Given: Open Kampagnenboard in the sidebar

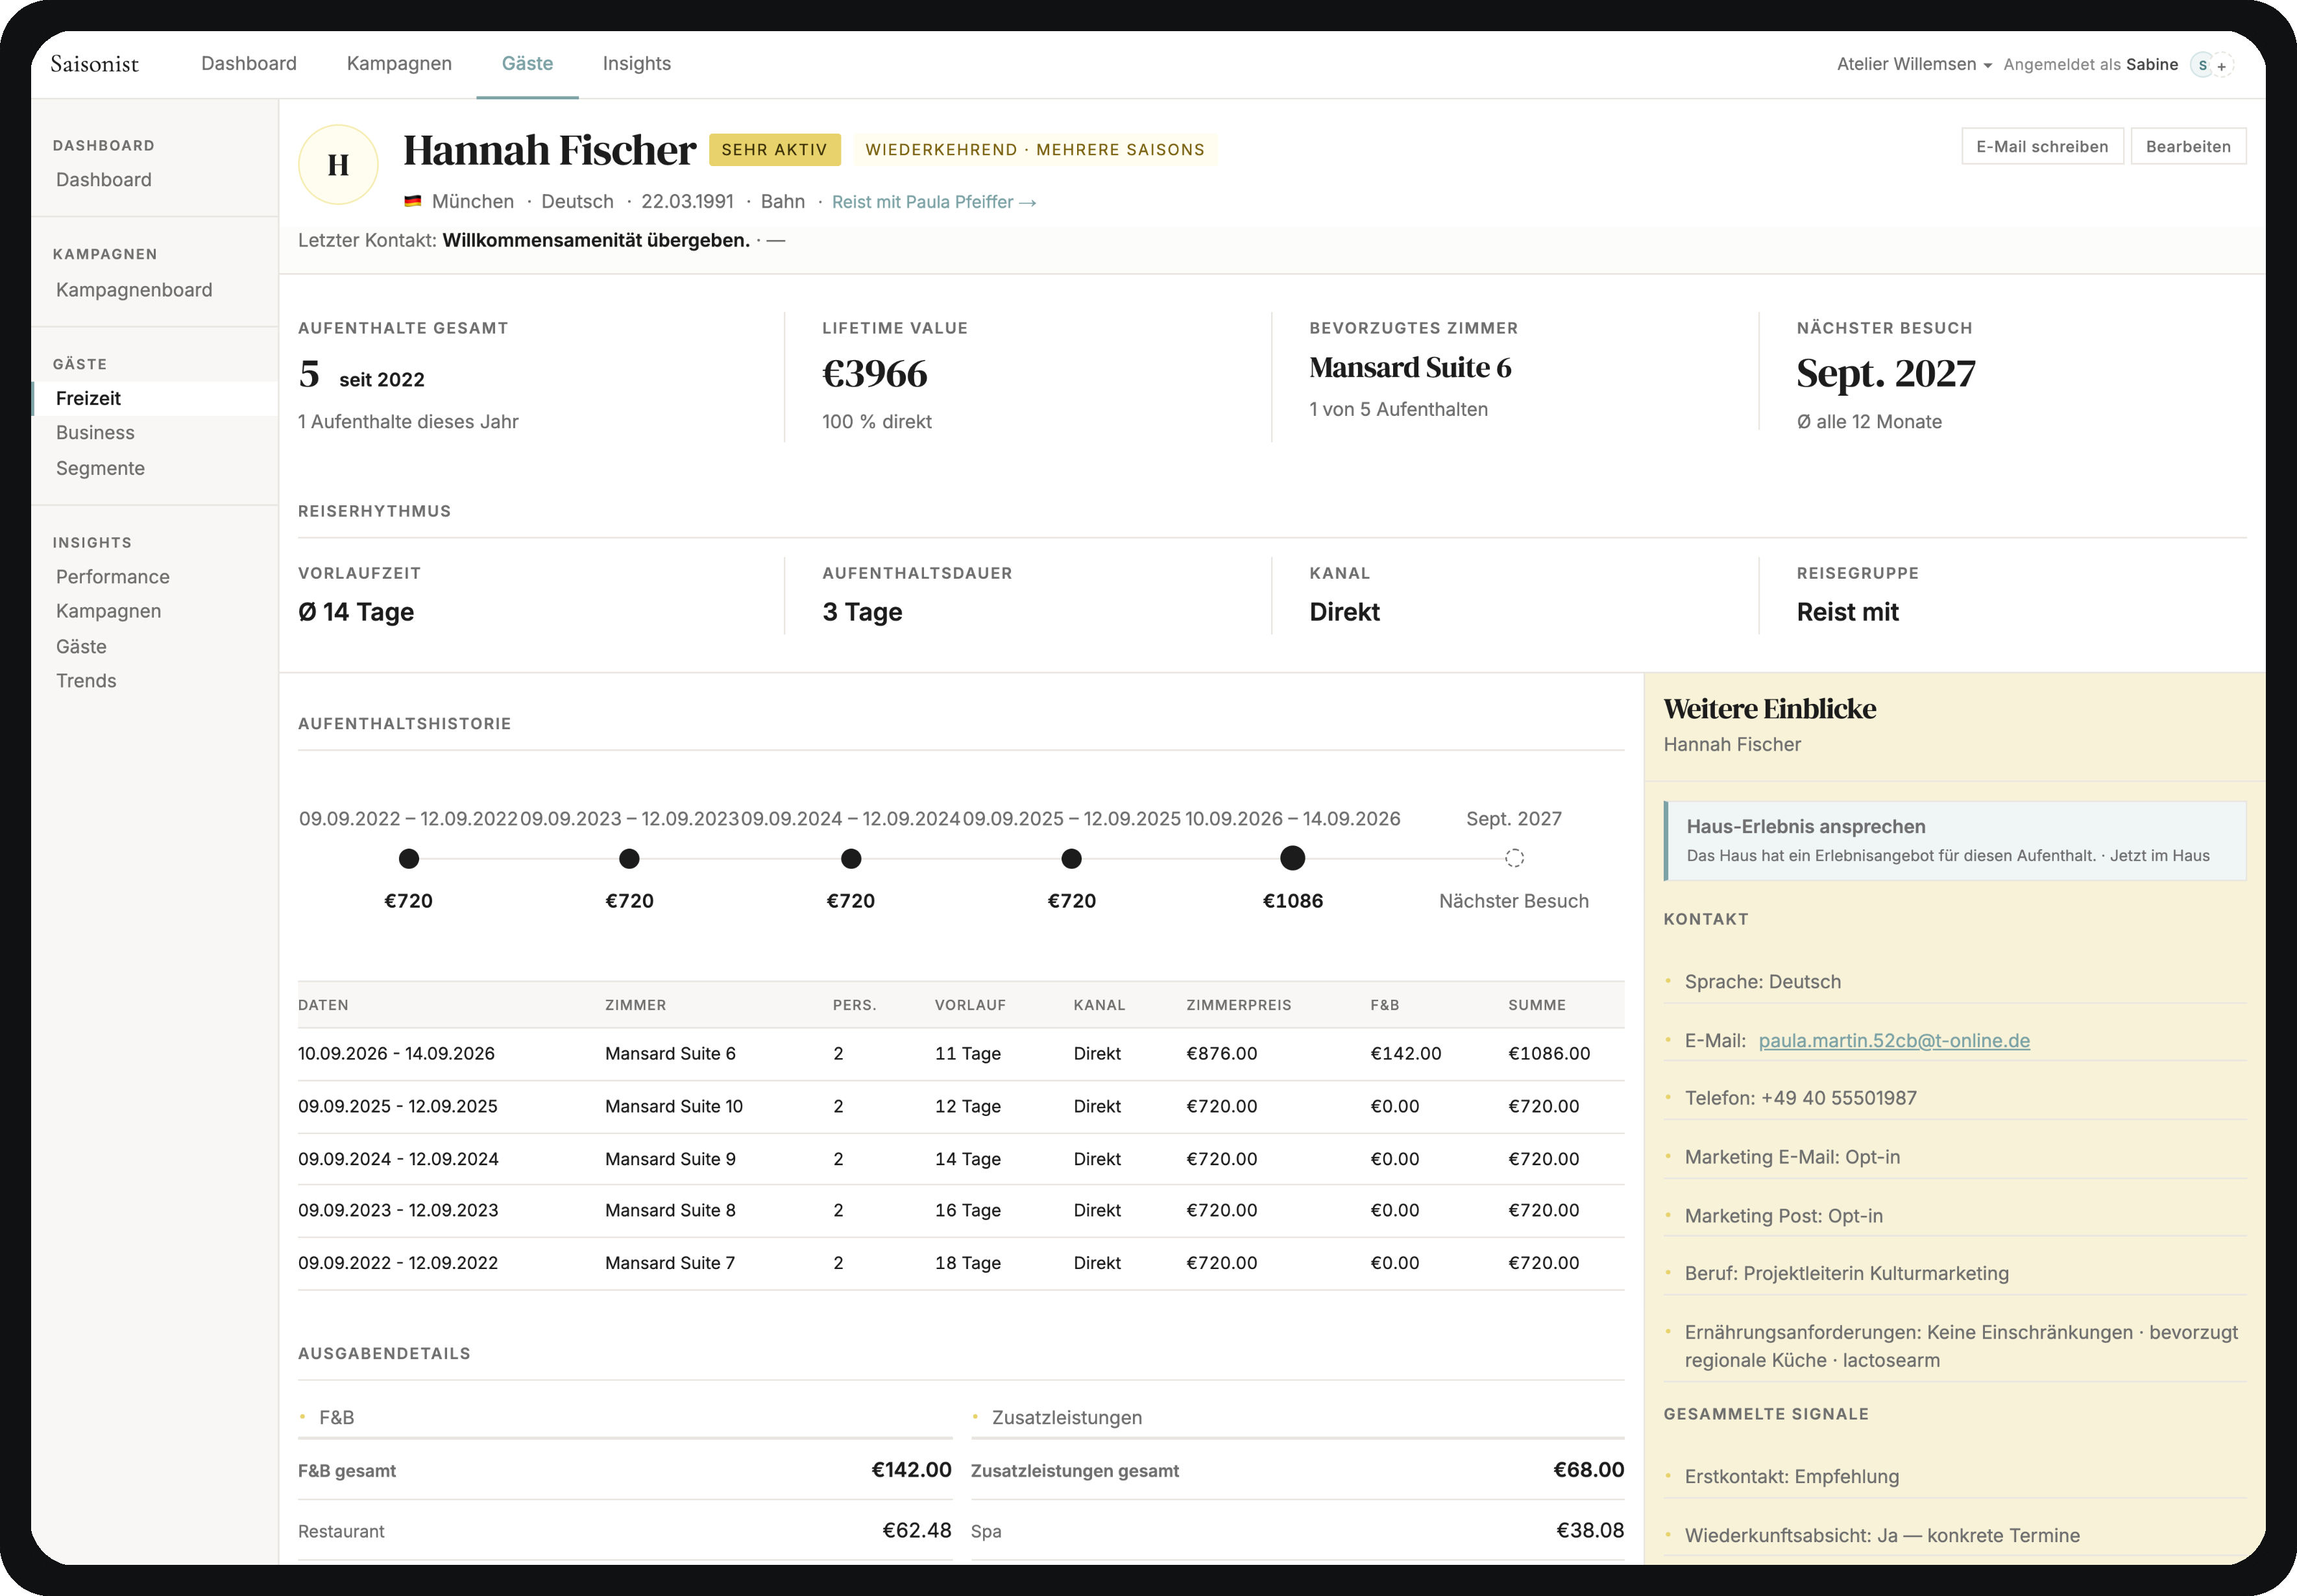Looking at the screenshot, I should tap(134, 290).
